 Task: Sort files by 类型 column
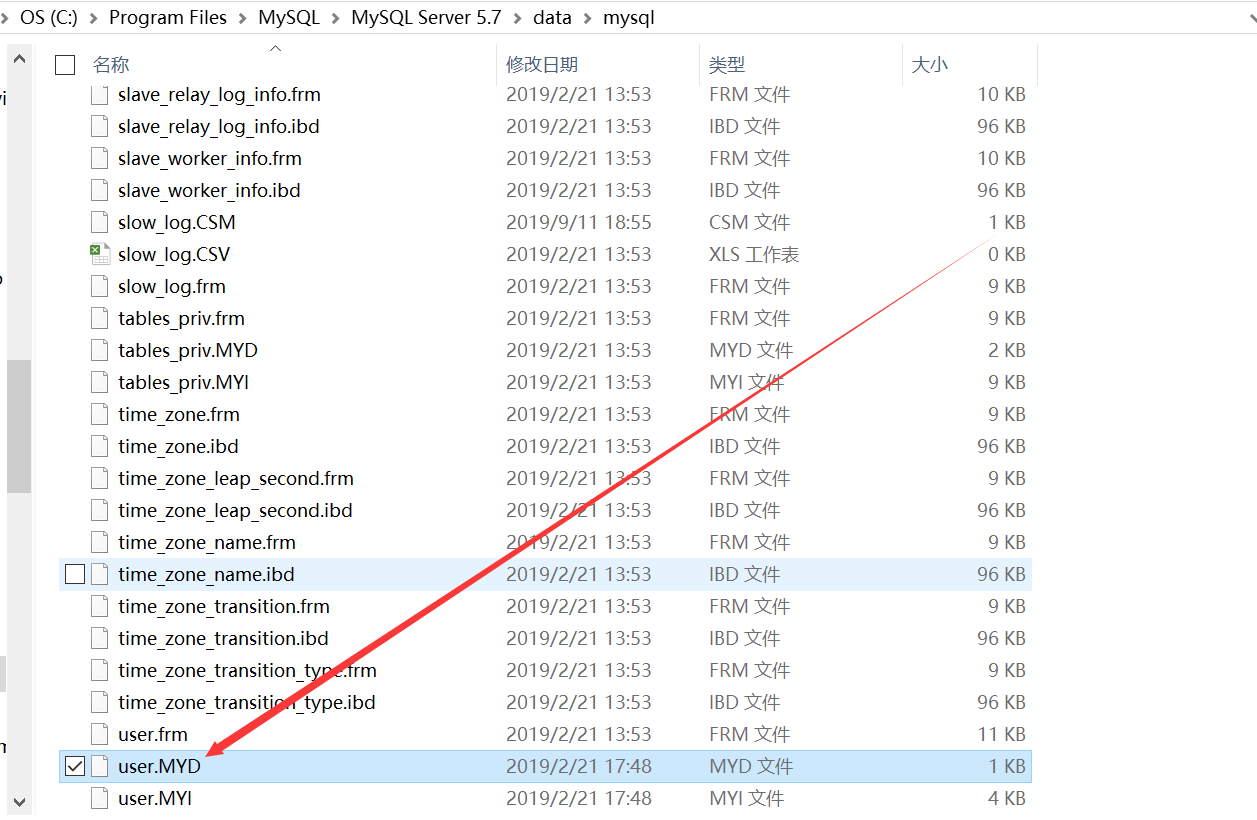click(727, 65)
